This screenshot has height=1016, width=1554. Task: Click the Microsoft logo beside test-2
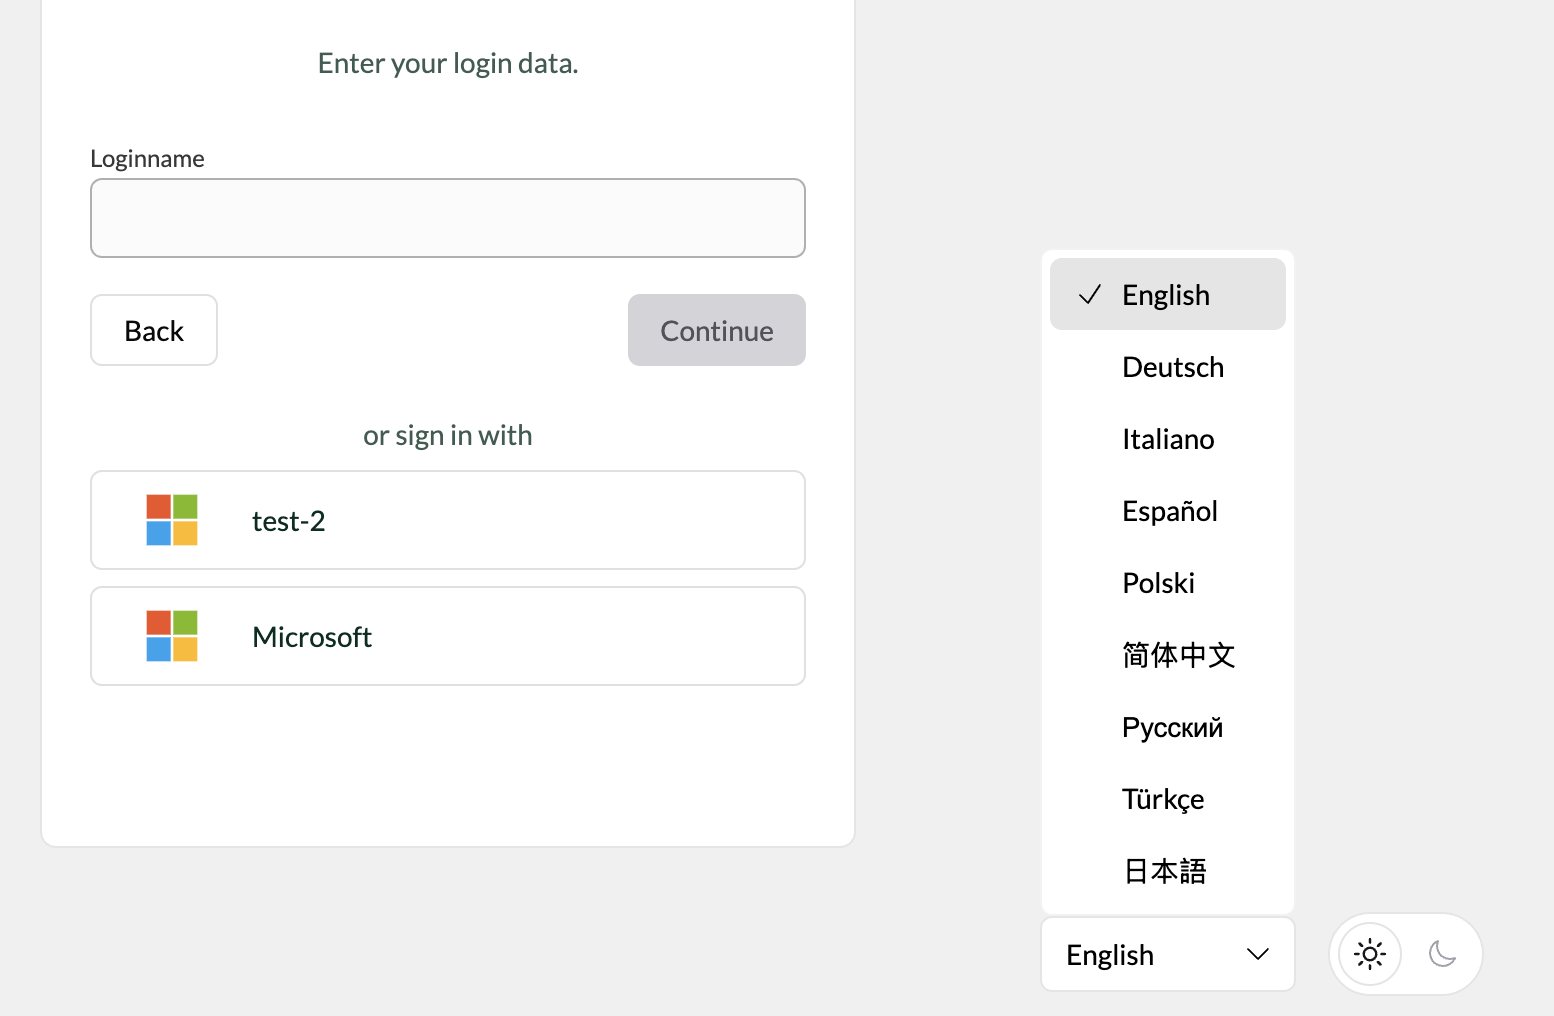pos(172,520)
